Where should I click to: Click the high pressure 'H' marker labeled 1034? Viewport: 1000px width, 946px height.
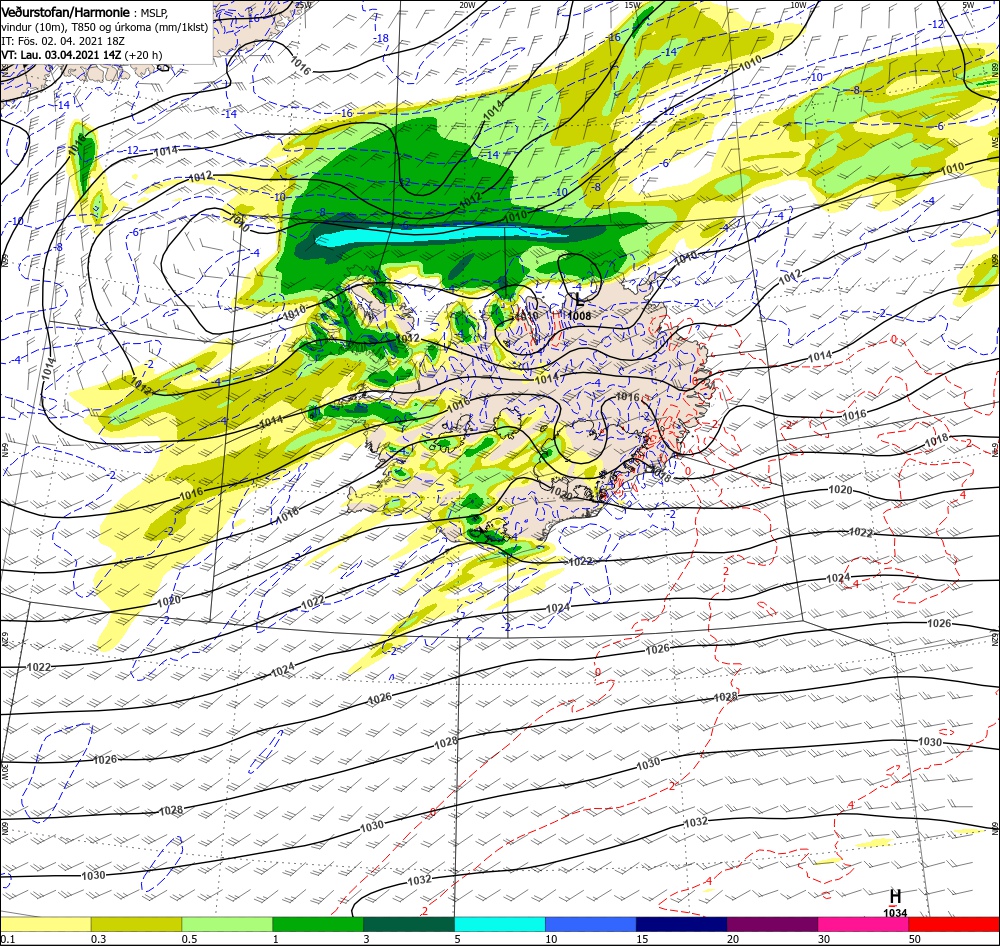[x=895, y=896]
